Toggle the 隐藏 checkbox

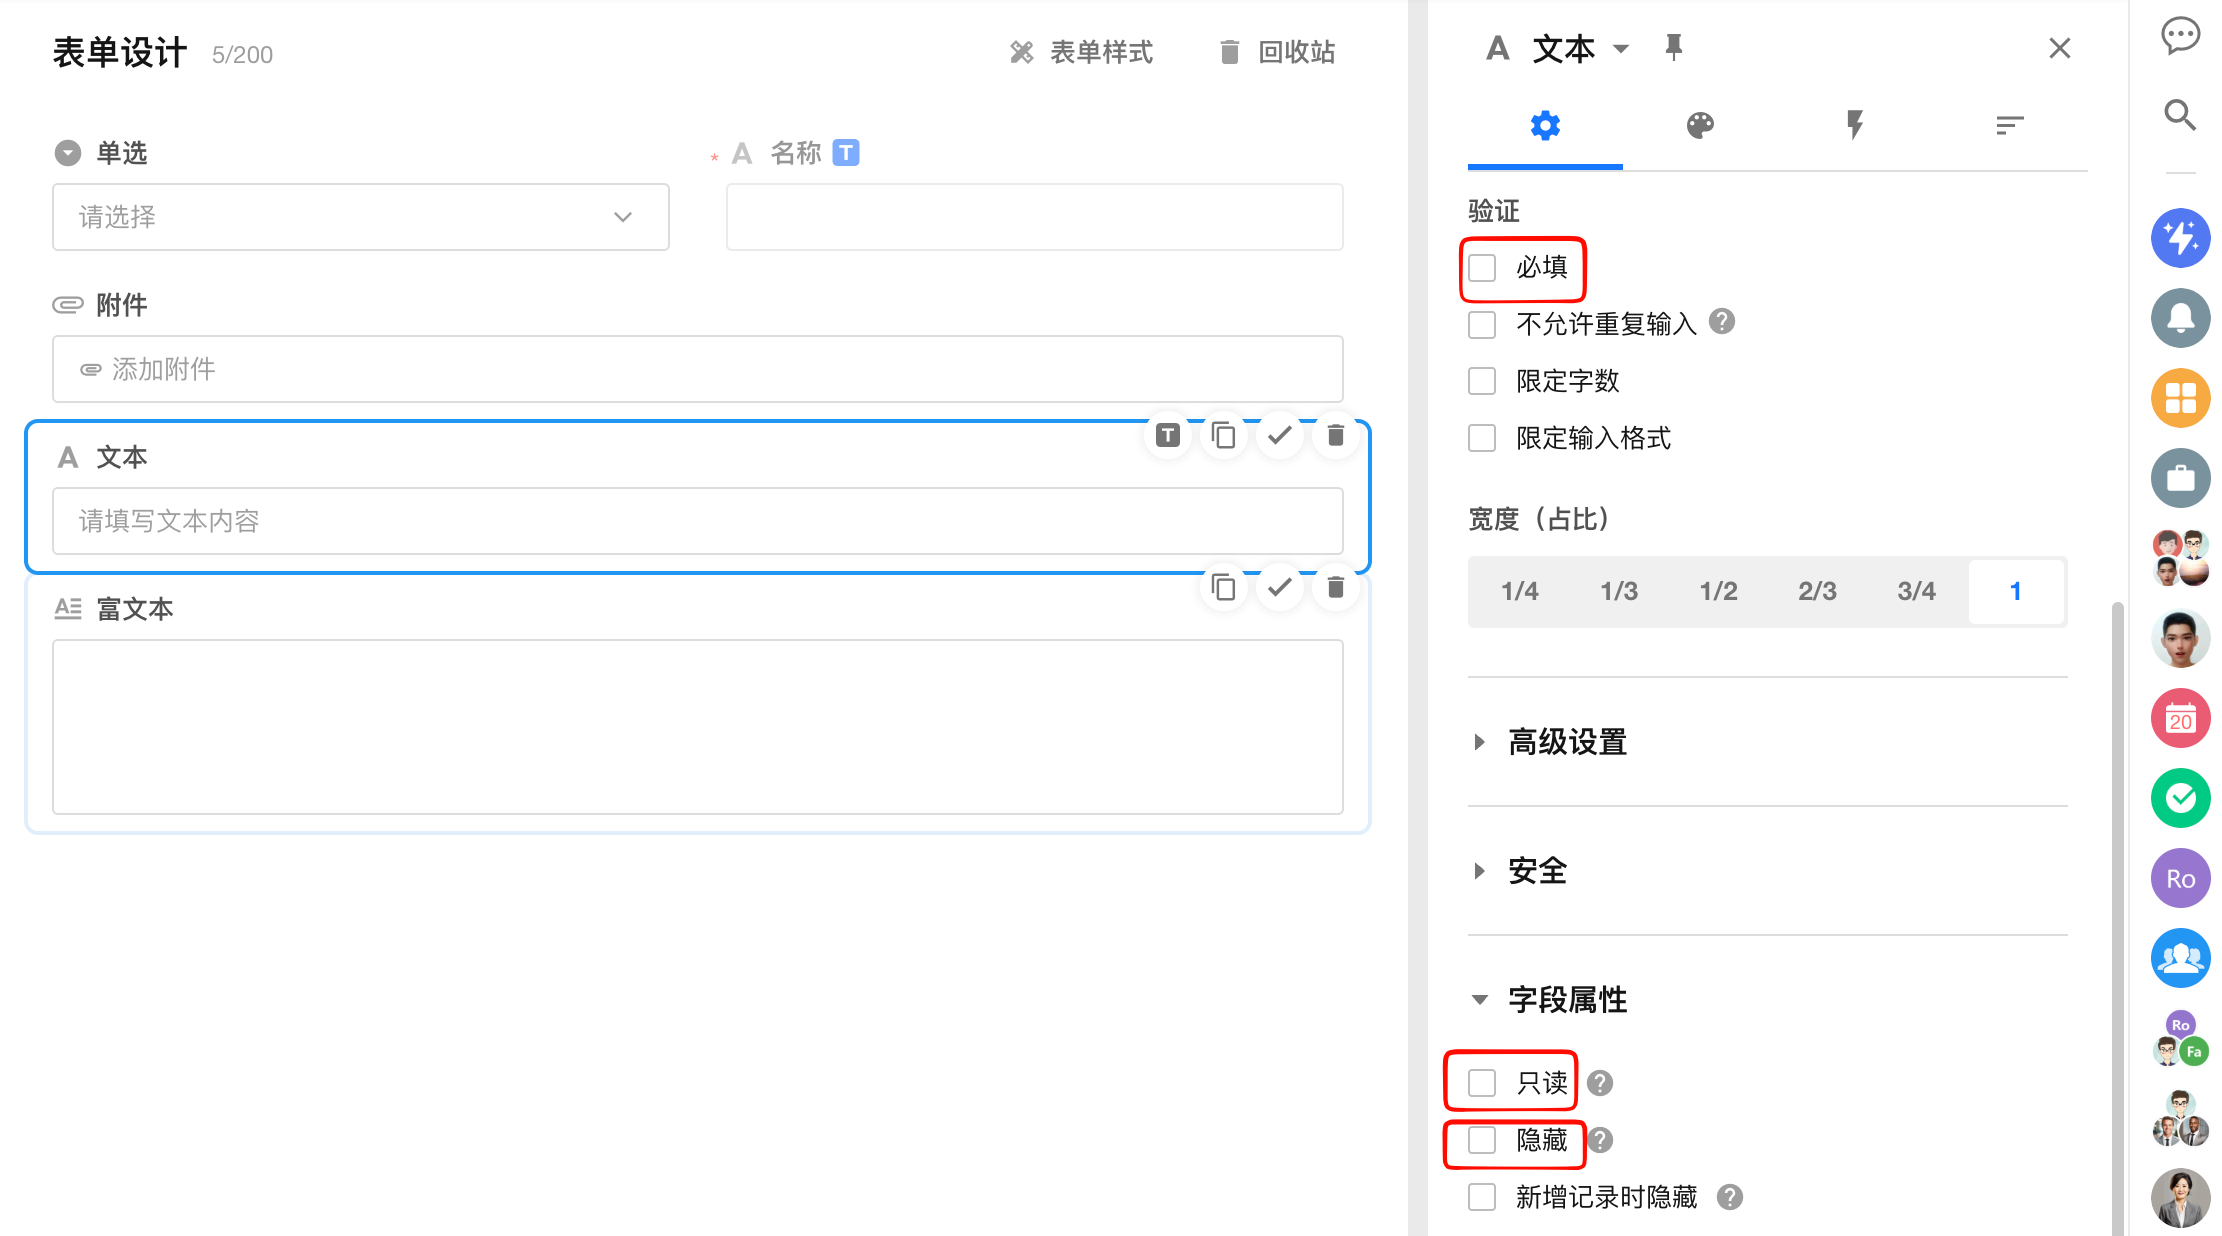1482,1140
